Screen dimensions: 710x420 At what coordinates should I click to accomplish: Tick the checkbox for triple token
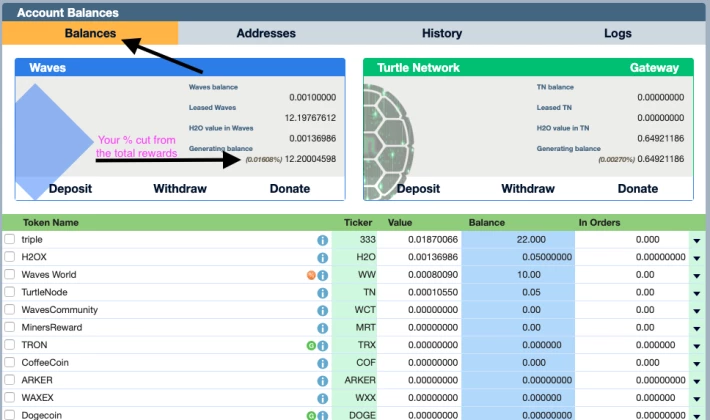(10, 240)
